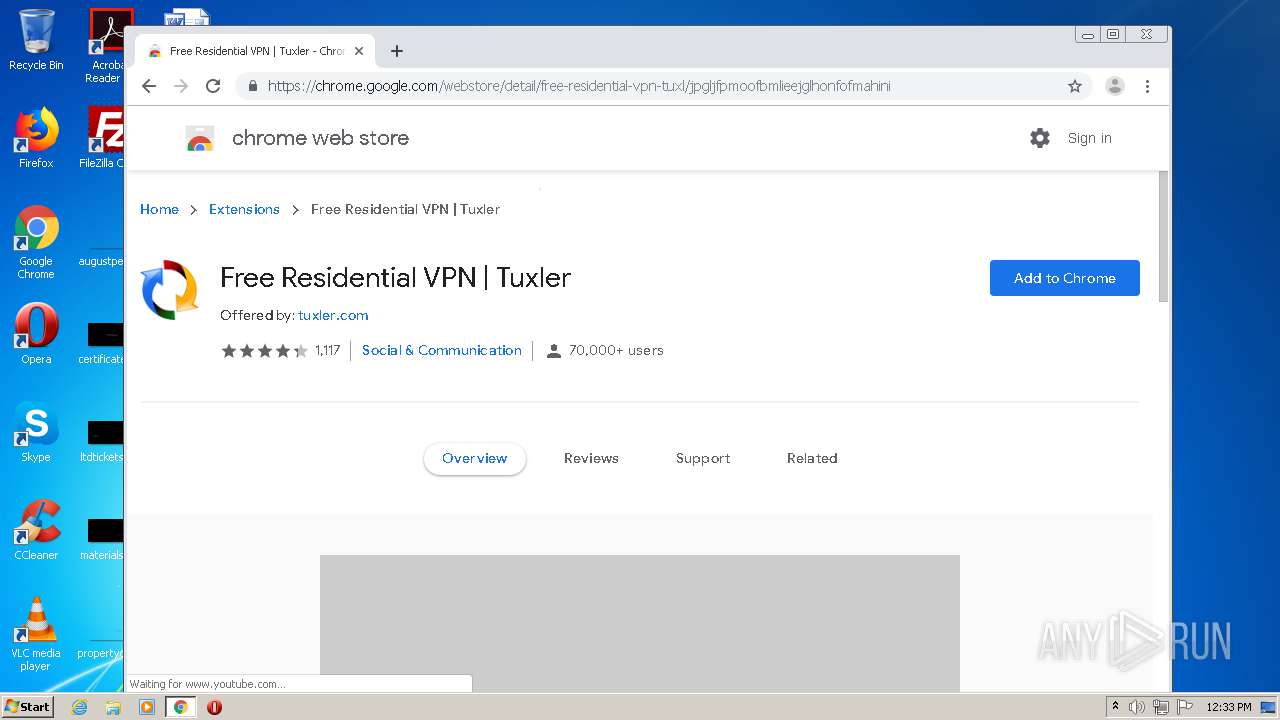1280x720 pixels.
Task: Open web store settings gear
Action: coord(1040,138)
